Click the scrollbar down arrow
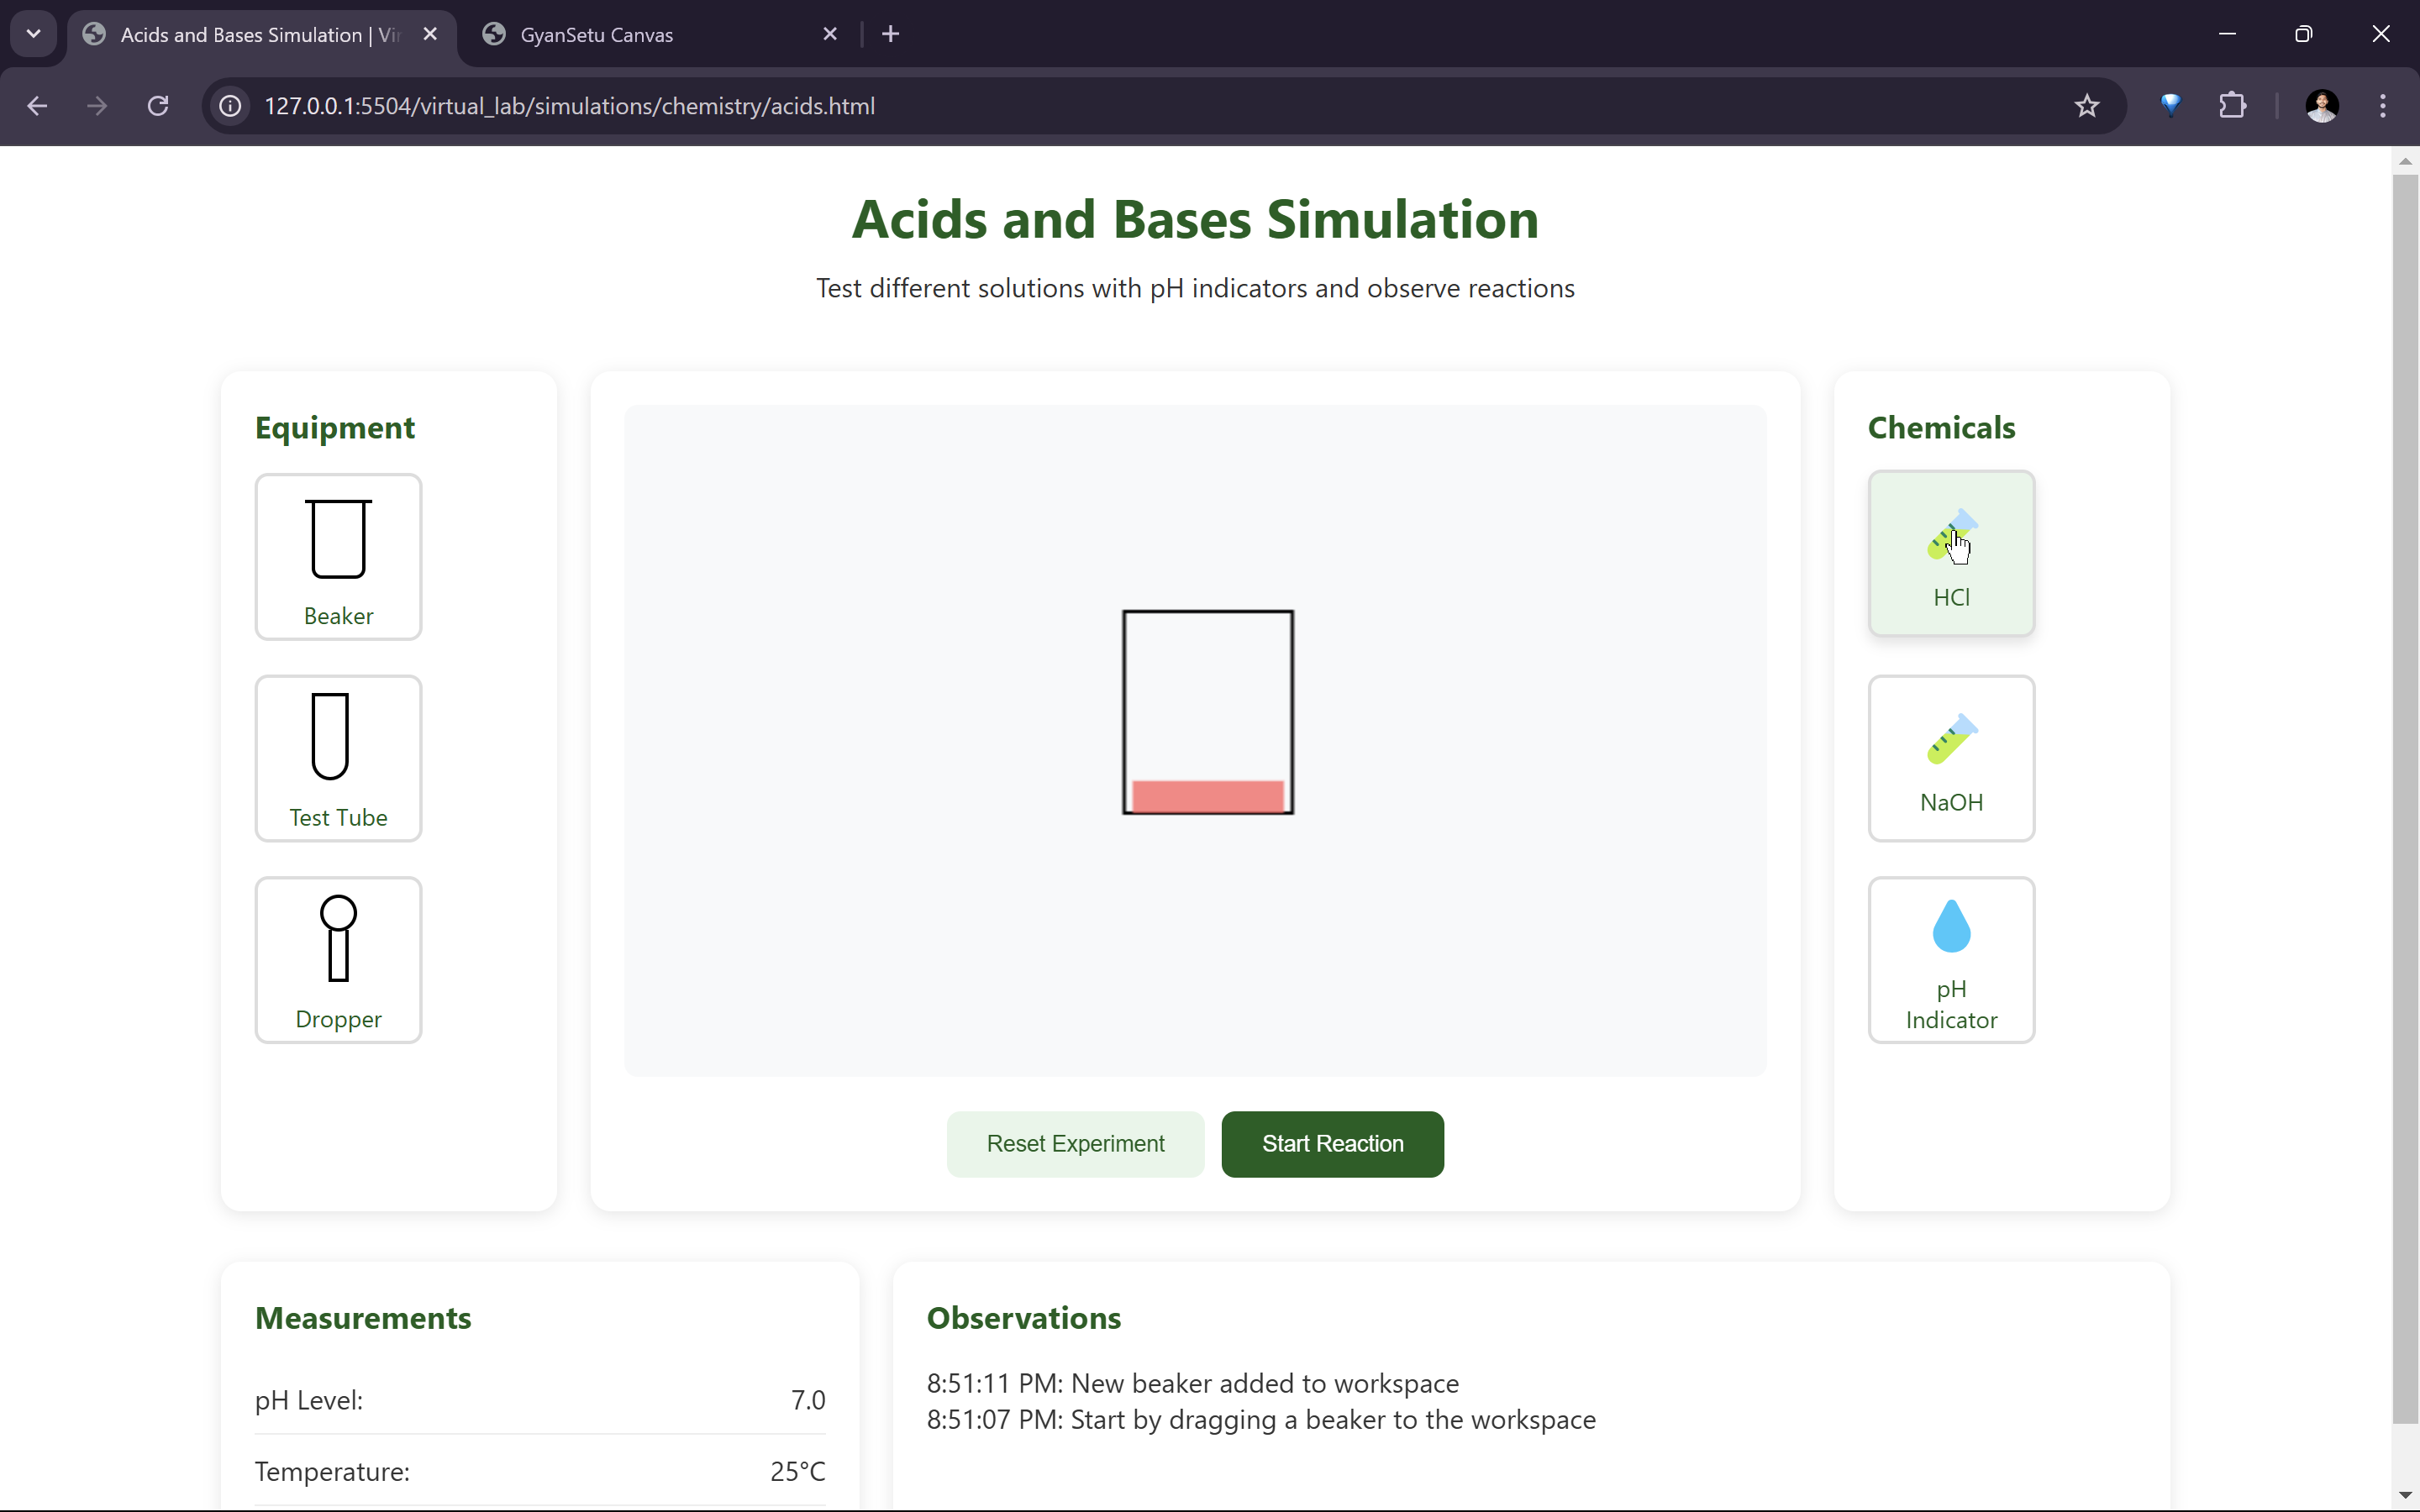This screenshot has height=1512, width=2420. pyautogui.click(x=2405, y=1496)
